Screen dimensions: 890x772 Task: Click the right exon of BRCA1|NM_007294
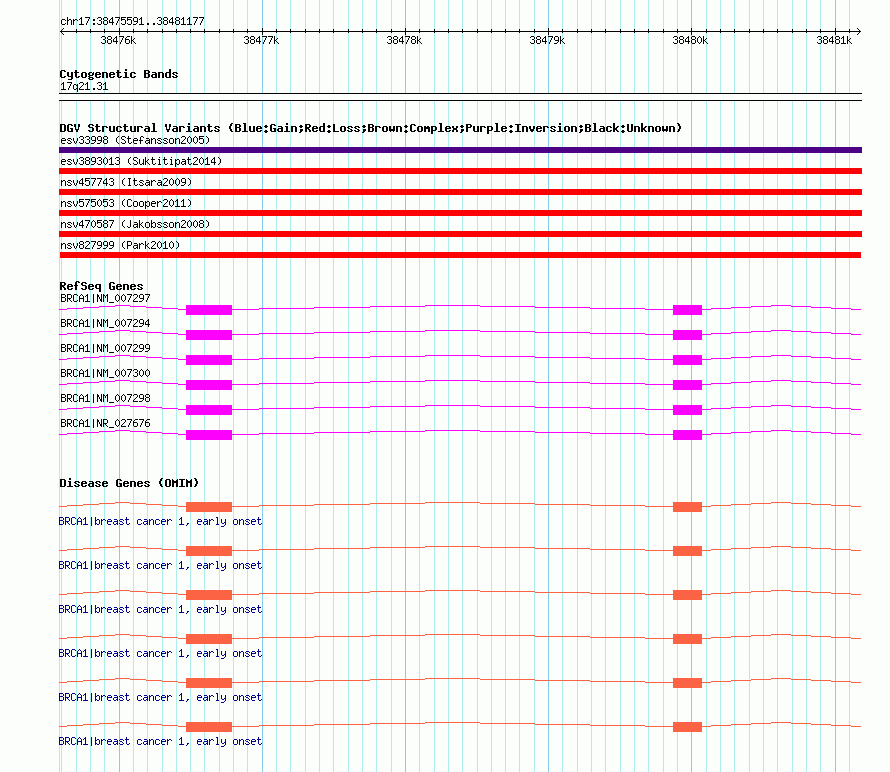point(687,335)
